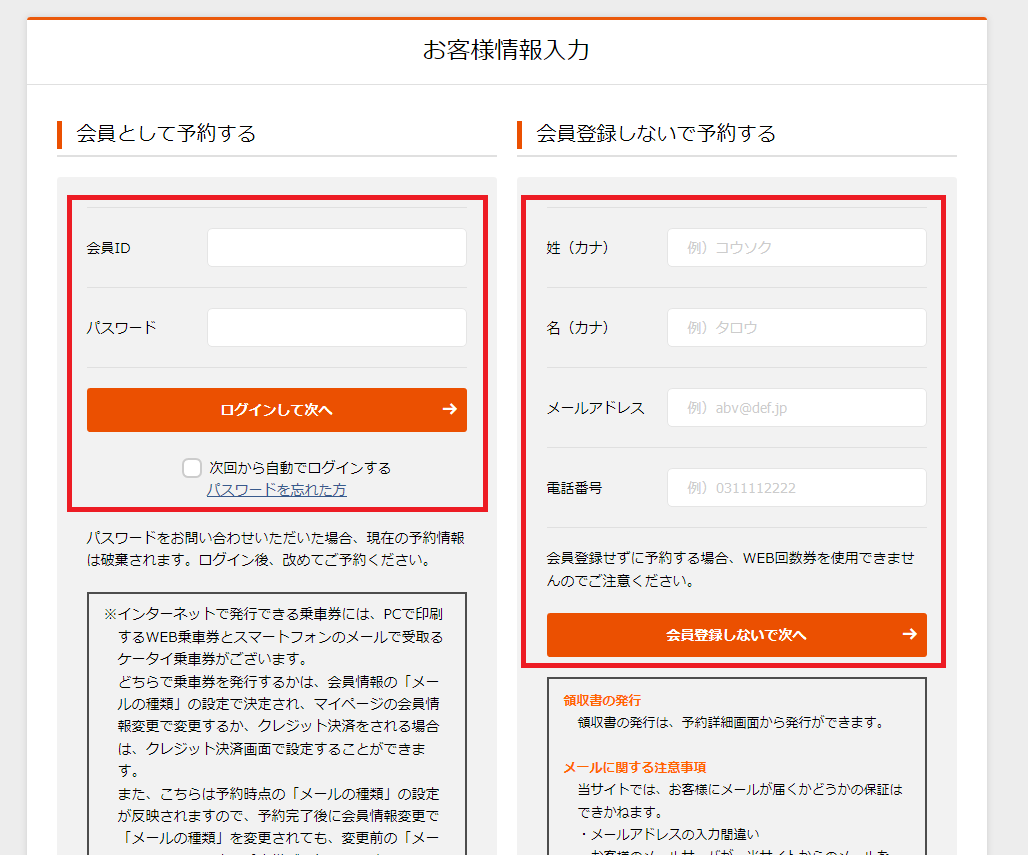Click the WEB回数券 notice text

tap(731, 569)
